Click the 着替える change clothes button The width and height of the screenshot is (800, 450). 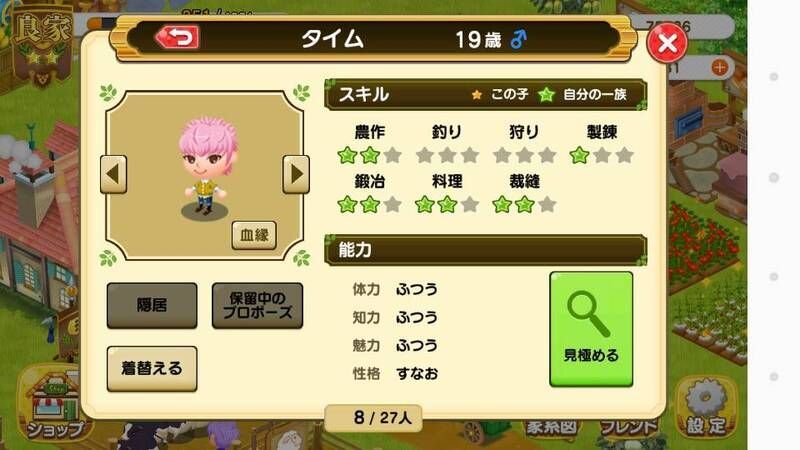[x=152, y=368]
